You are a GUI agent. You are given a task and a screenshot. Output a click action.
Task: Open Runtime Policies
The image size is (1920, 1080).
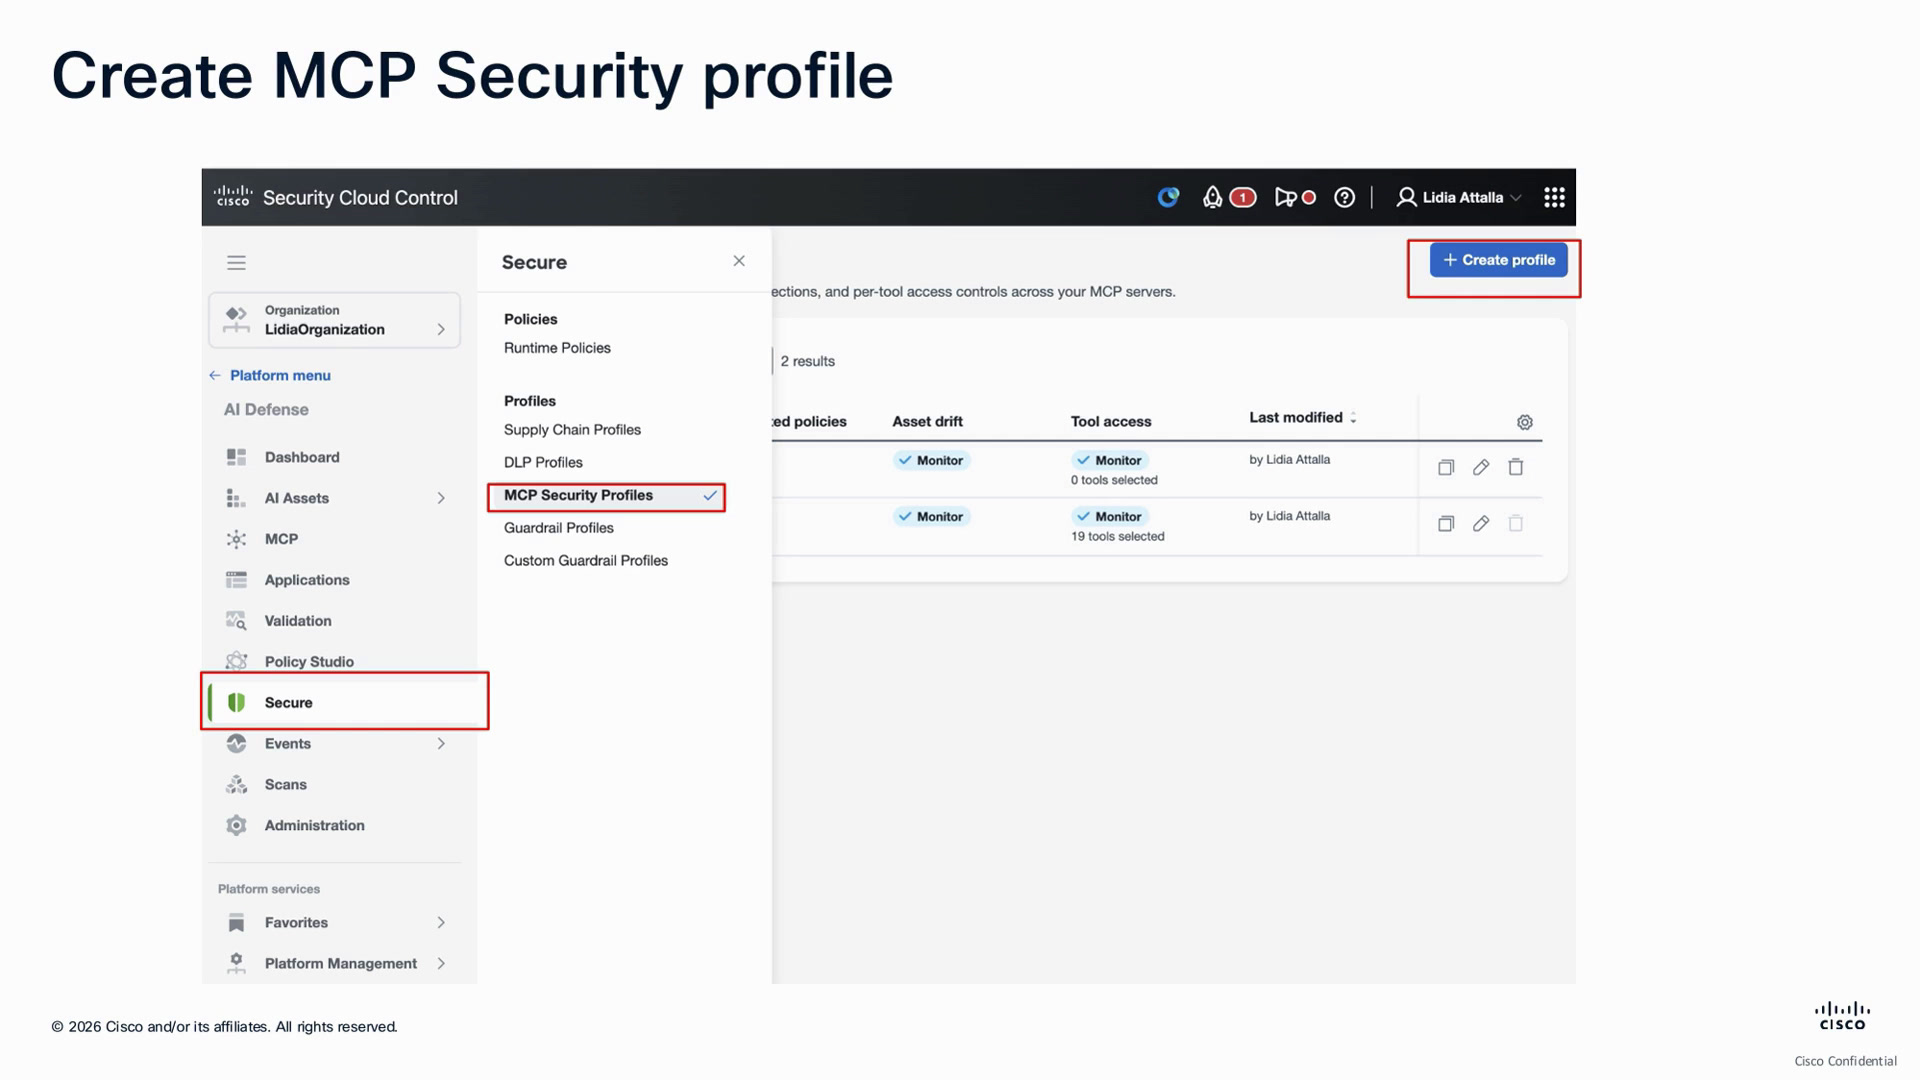pos(557,348)
